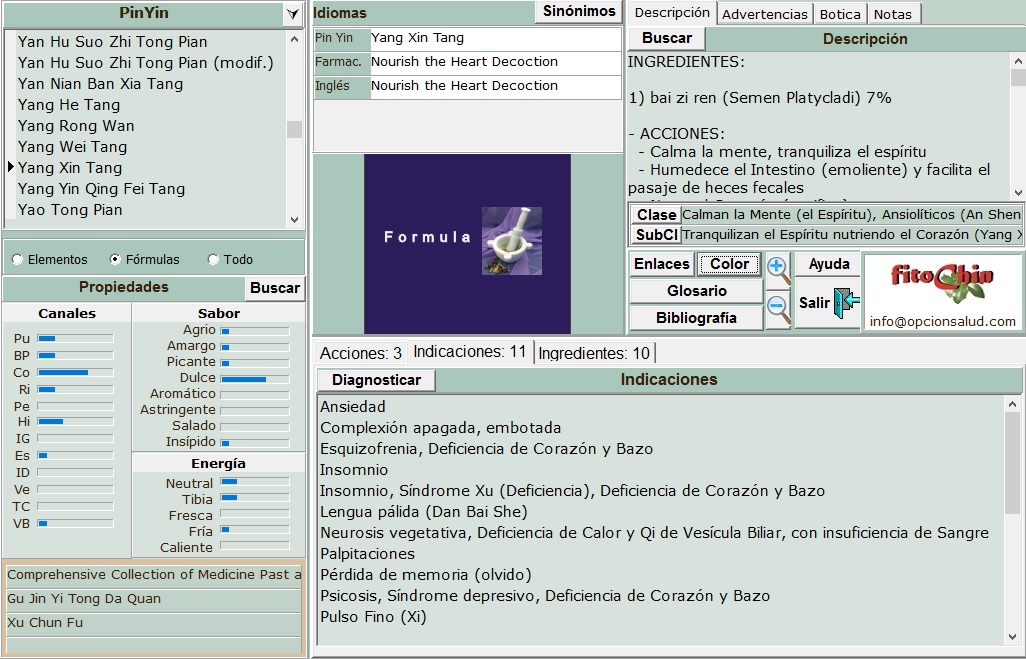Open the Advertencias tab
This screenshot has width=1026, height=659.
pos(764,14)
